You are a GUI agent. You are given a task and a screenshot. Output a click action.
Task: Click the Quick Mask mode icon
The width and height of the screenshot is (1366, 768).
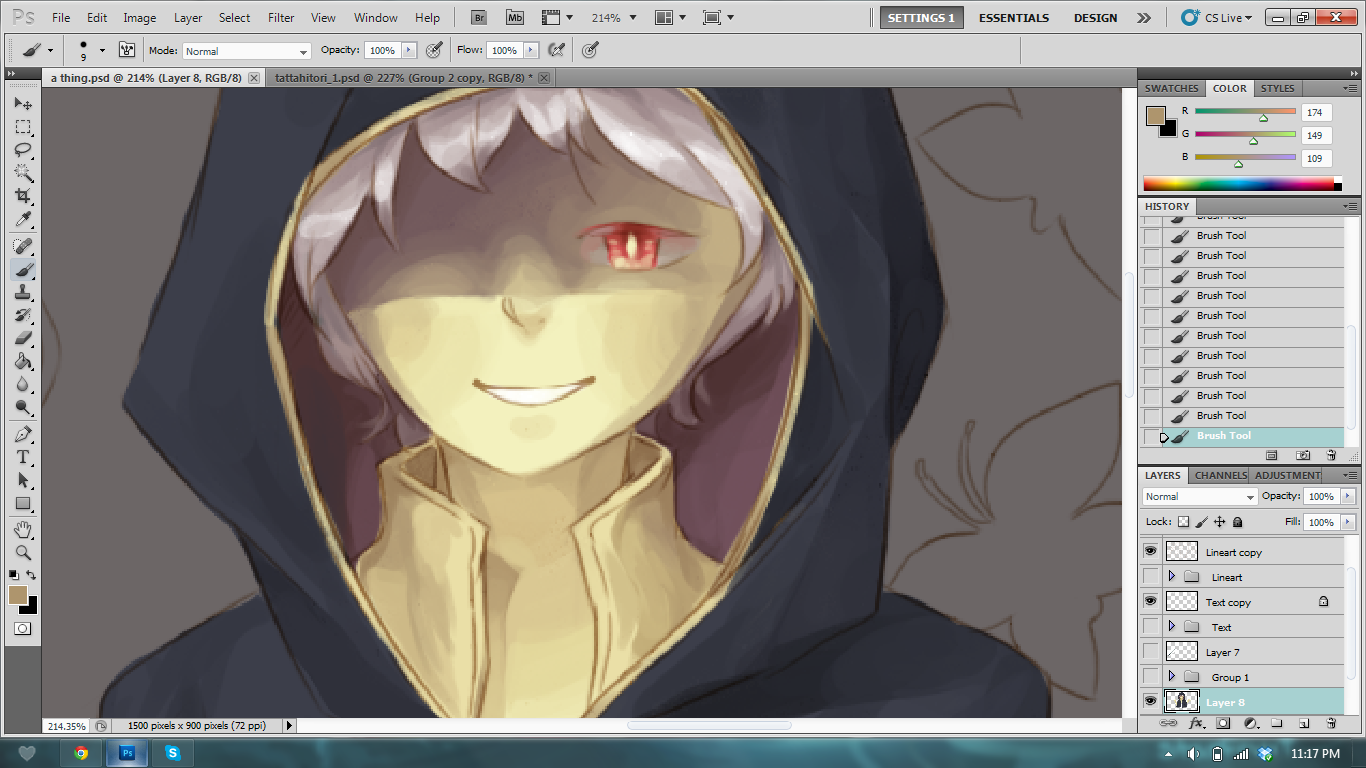(22, 629)
